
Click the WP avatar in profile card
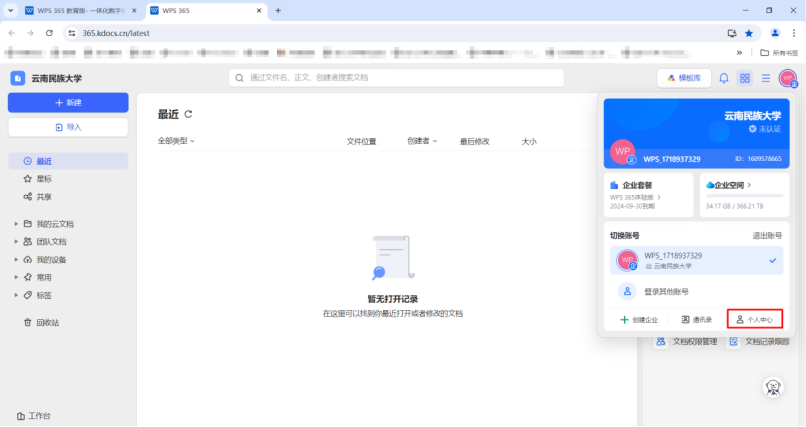(622, 152)
